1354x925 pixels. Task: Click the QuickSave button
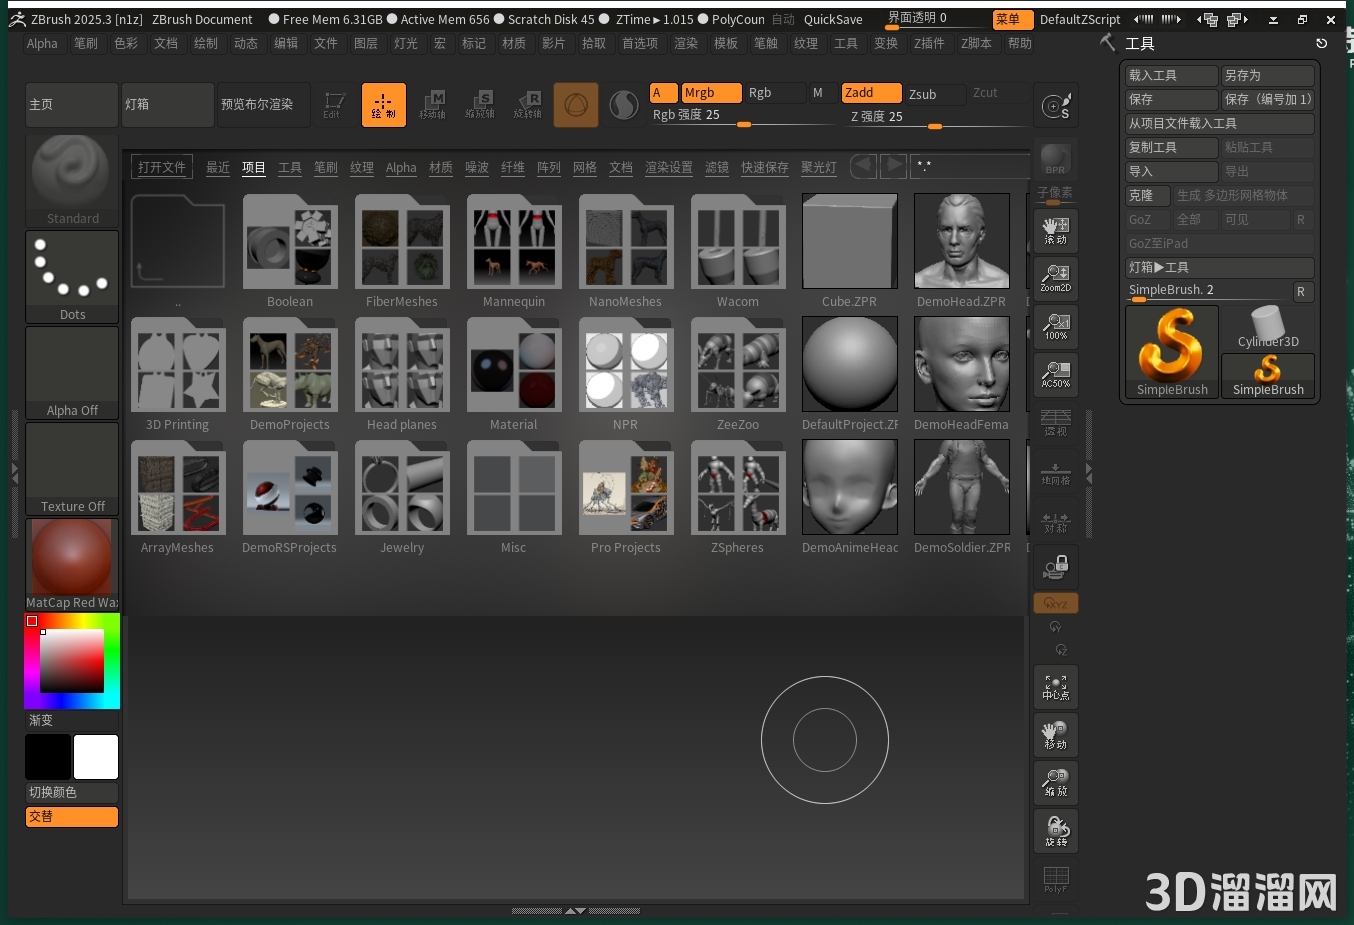(x=834, y=19)
